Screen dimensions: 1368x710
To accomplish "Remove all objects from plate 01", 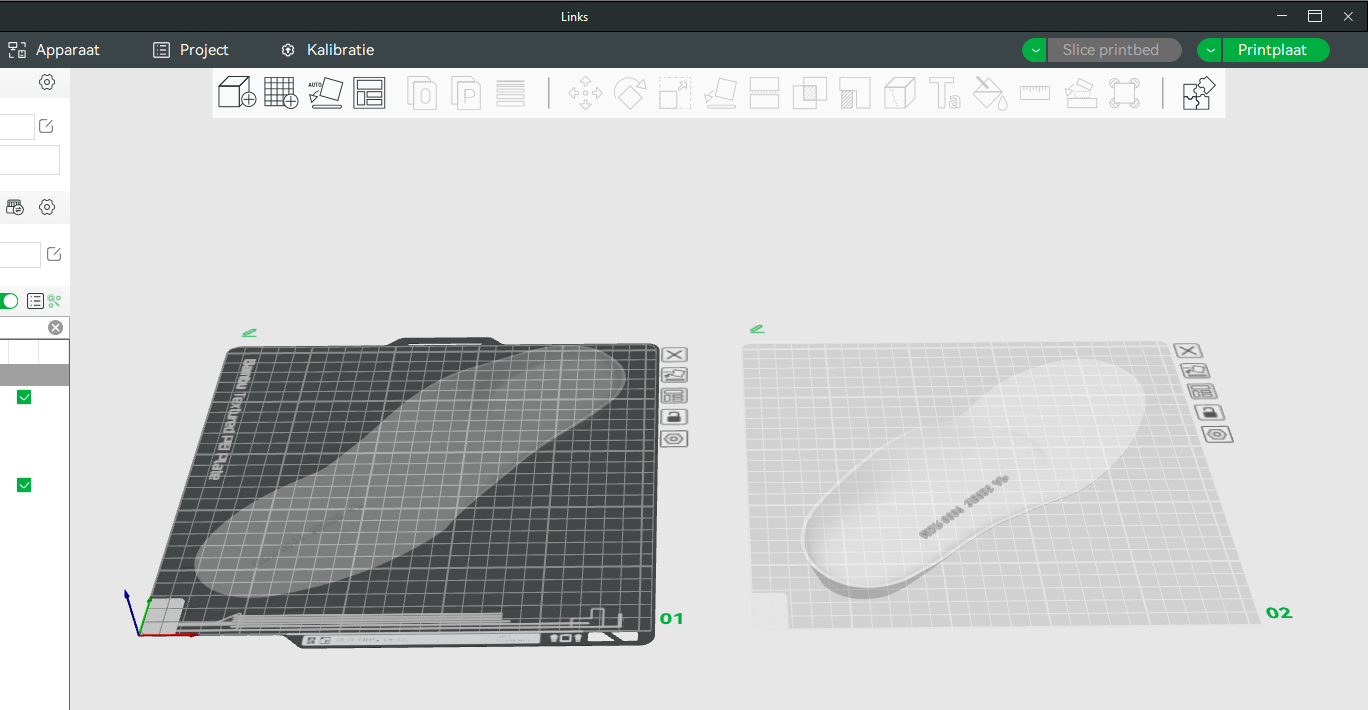I will 675,355.
